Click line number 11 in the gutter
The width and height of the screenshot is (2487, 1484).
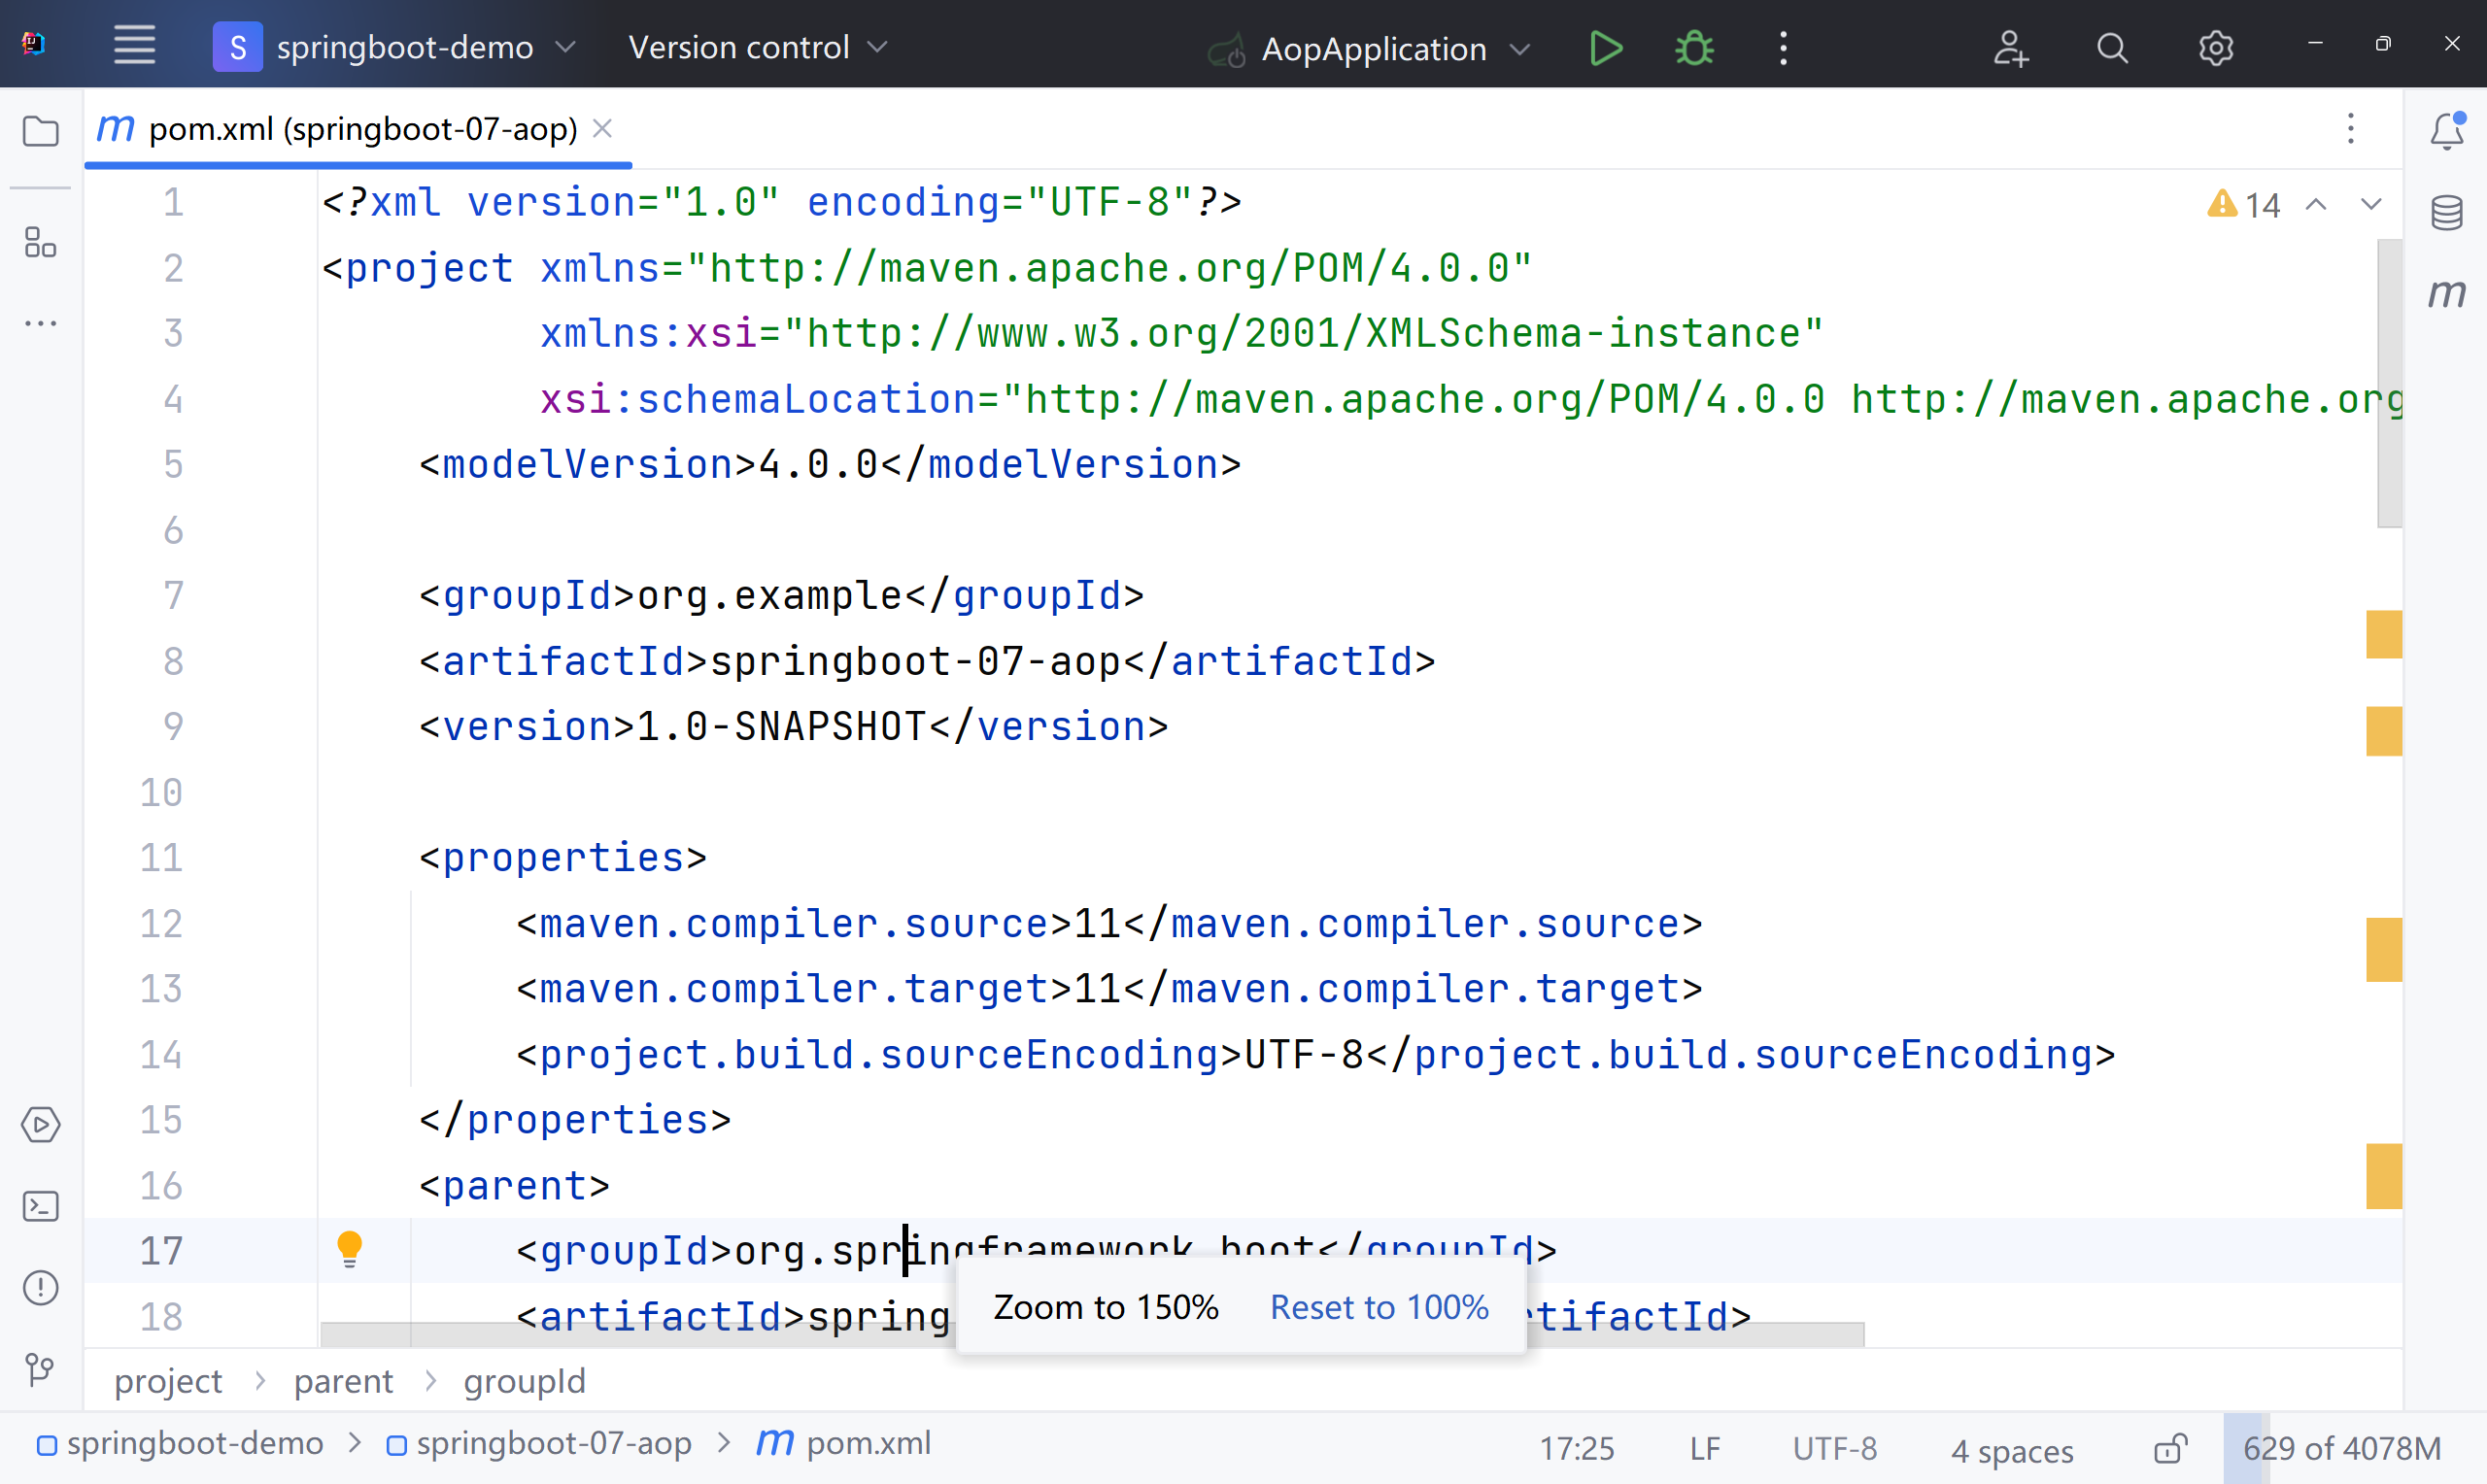161,858
